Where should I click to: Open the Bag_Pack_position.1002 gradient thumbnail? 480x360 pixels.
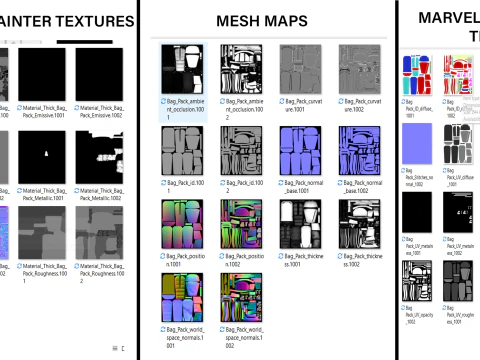(x=241, y=224)
